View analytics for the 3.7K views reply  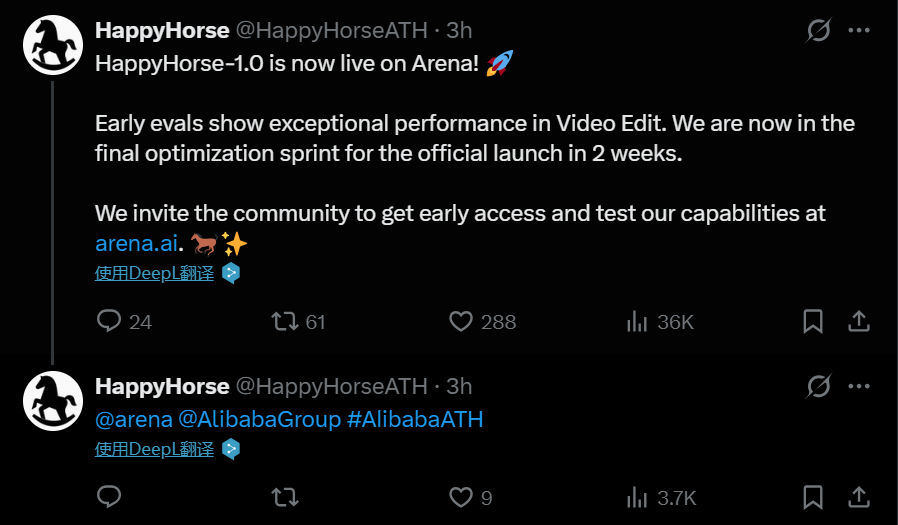636,497
